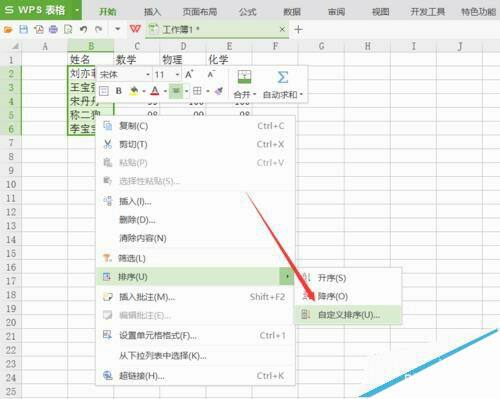Image resolution: width=500 pixels, height=399 pixels.
Task: Switch to the 数据 ribbon tab
Action: [x=292, y=12]
